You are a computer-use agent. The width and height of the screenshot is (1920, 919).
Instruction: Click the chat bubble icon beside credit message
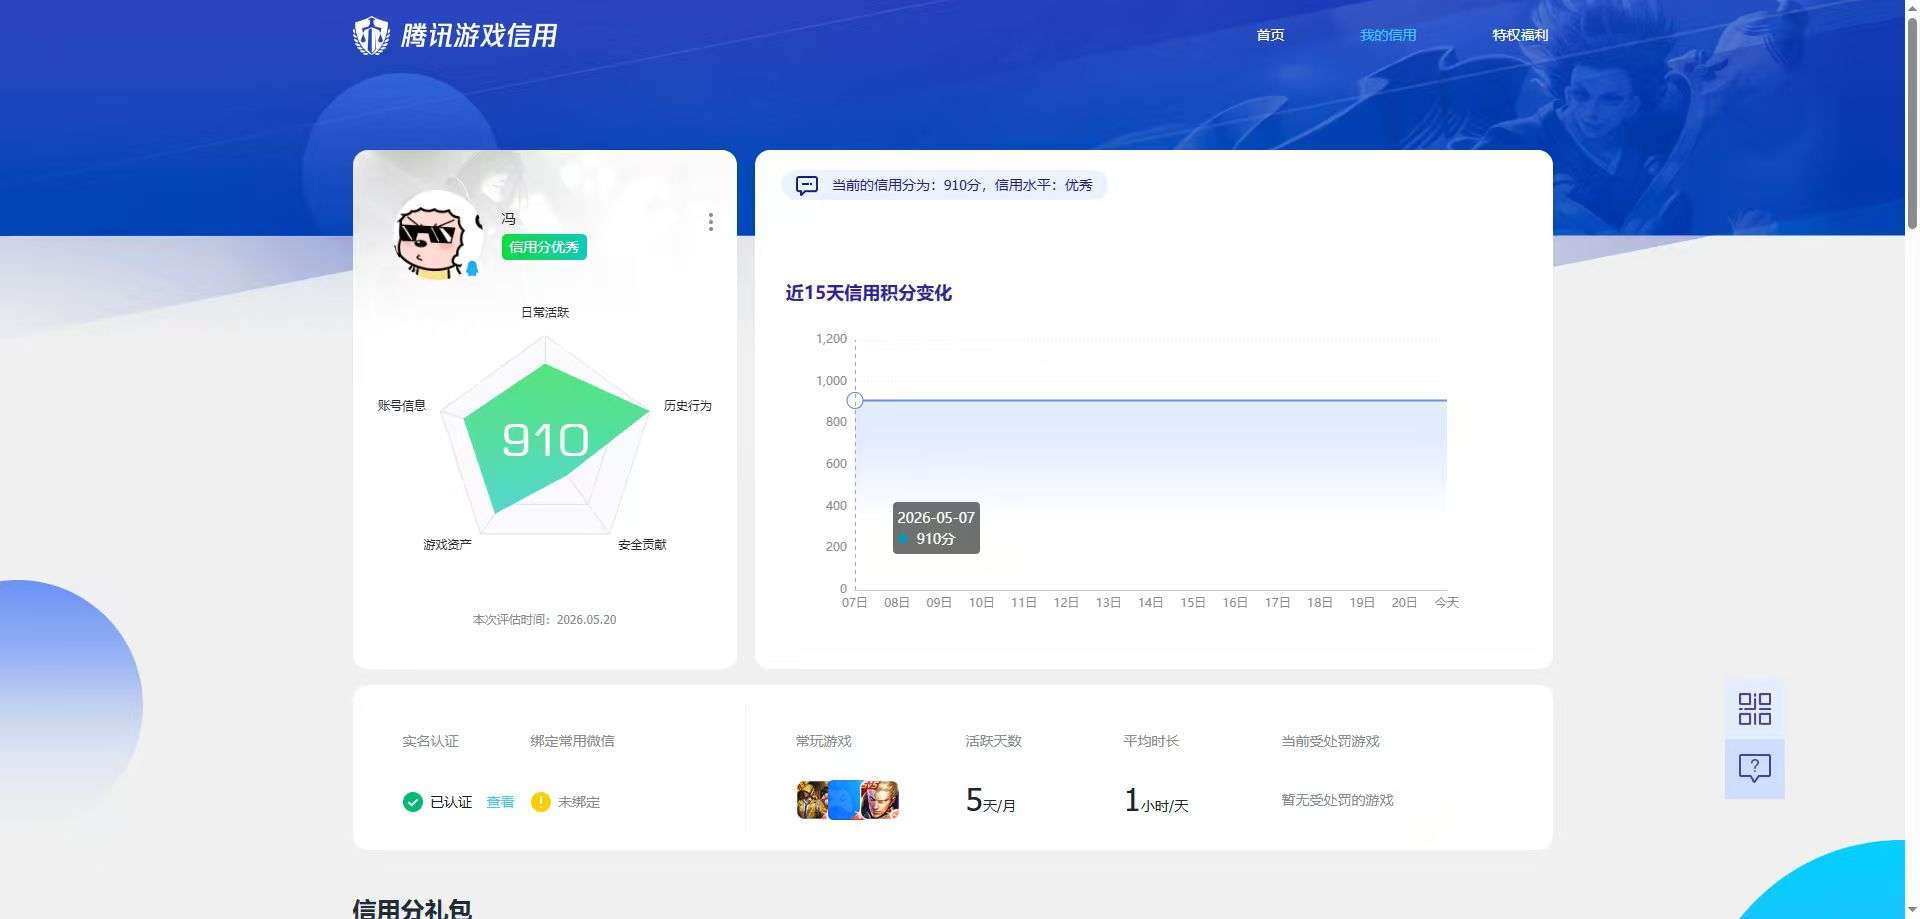[x=807, y=185]
